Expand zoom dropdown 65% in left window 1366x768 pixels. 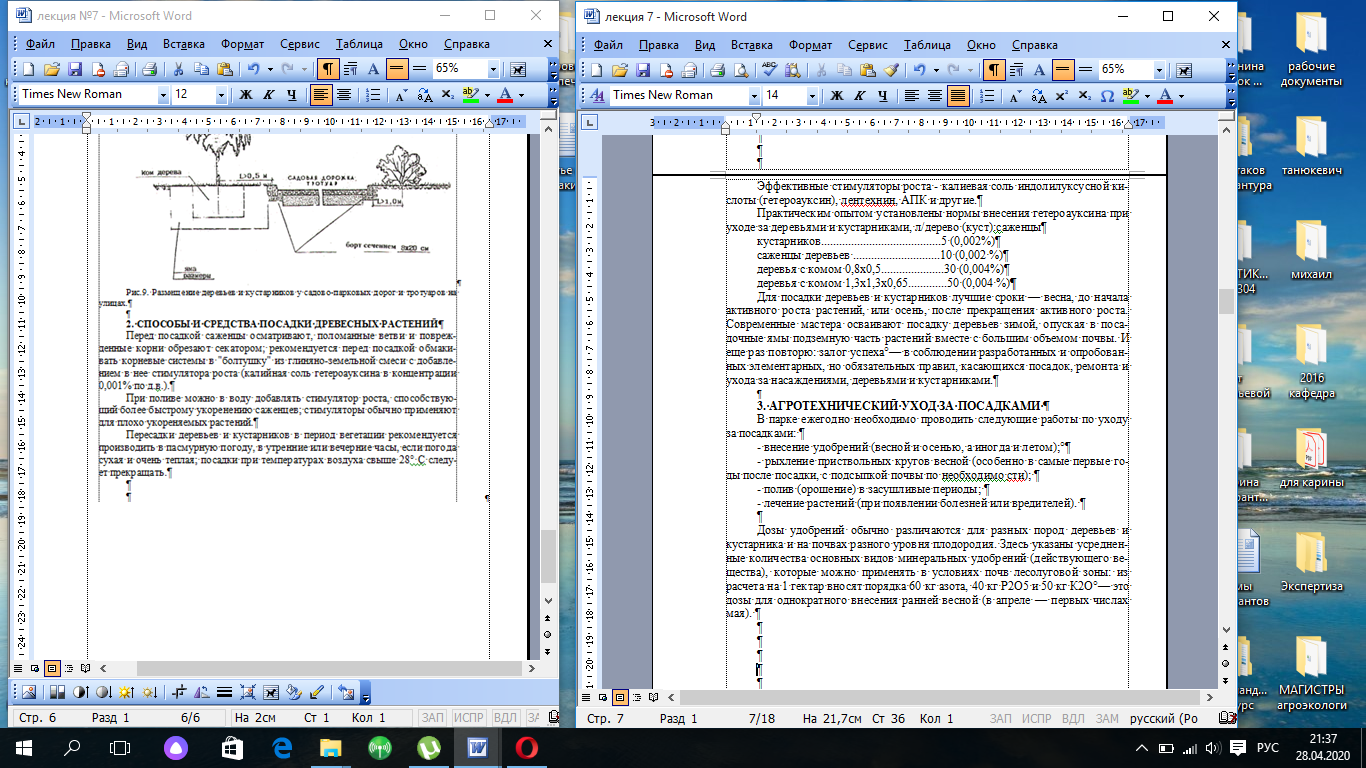pyautogui.click(x=493, y=69)
